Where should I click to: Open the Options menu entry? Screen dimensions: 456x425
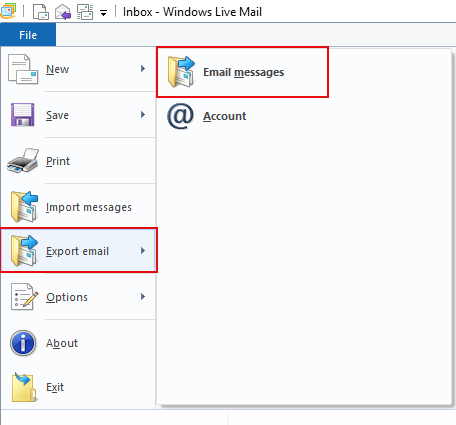(x=78, y=297)
